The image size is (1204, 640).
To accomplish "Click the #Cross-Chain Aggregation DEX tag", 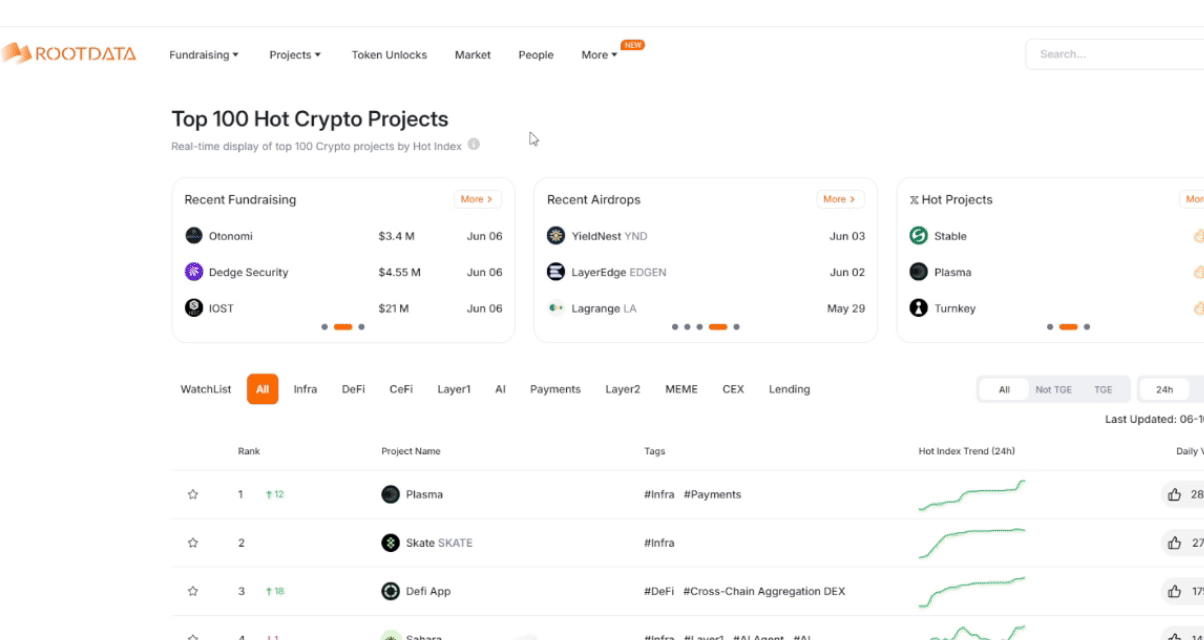I will [764, 591].
